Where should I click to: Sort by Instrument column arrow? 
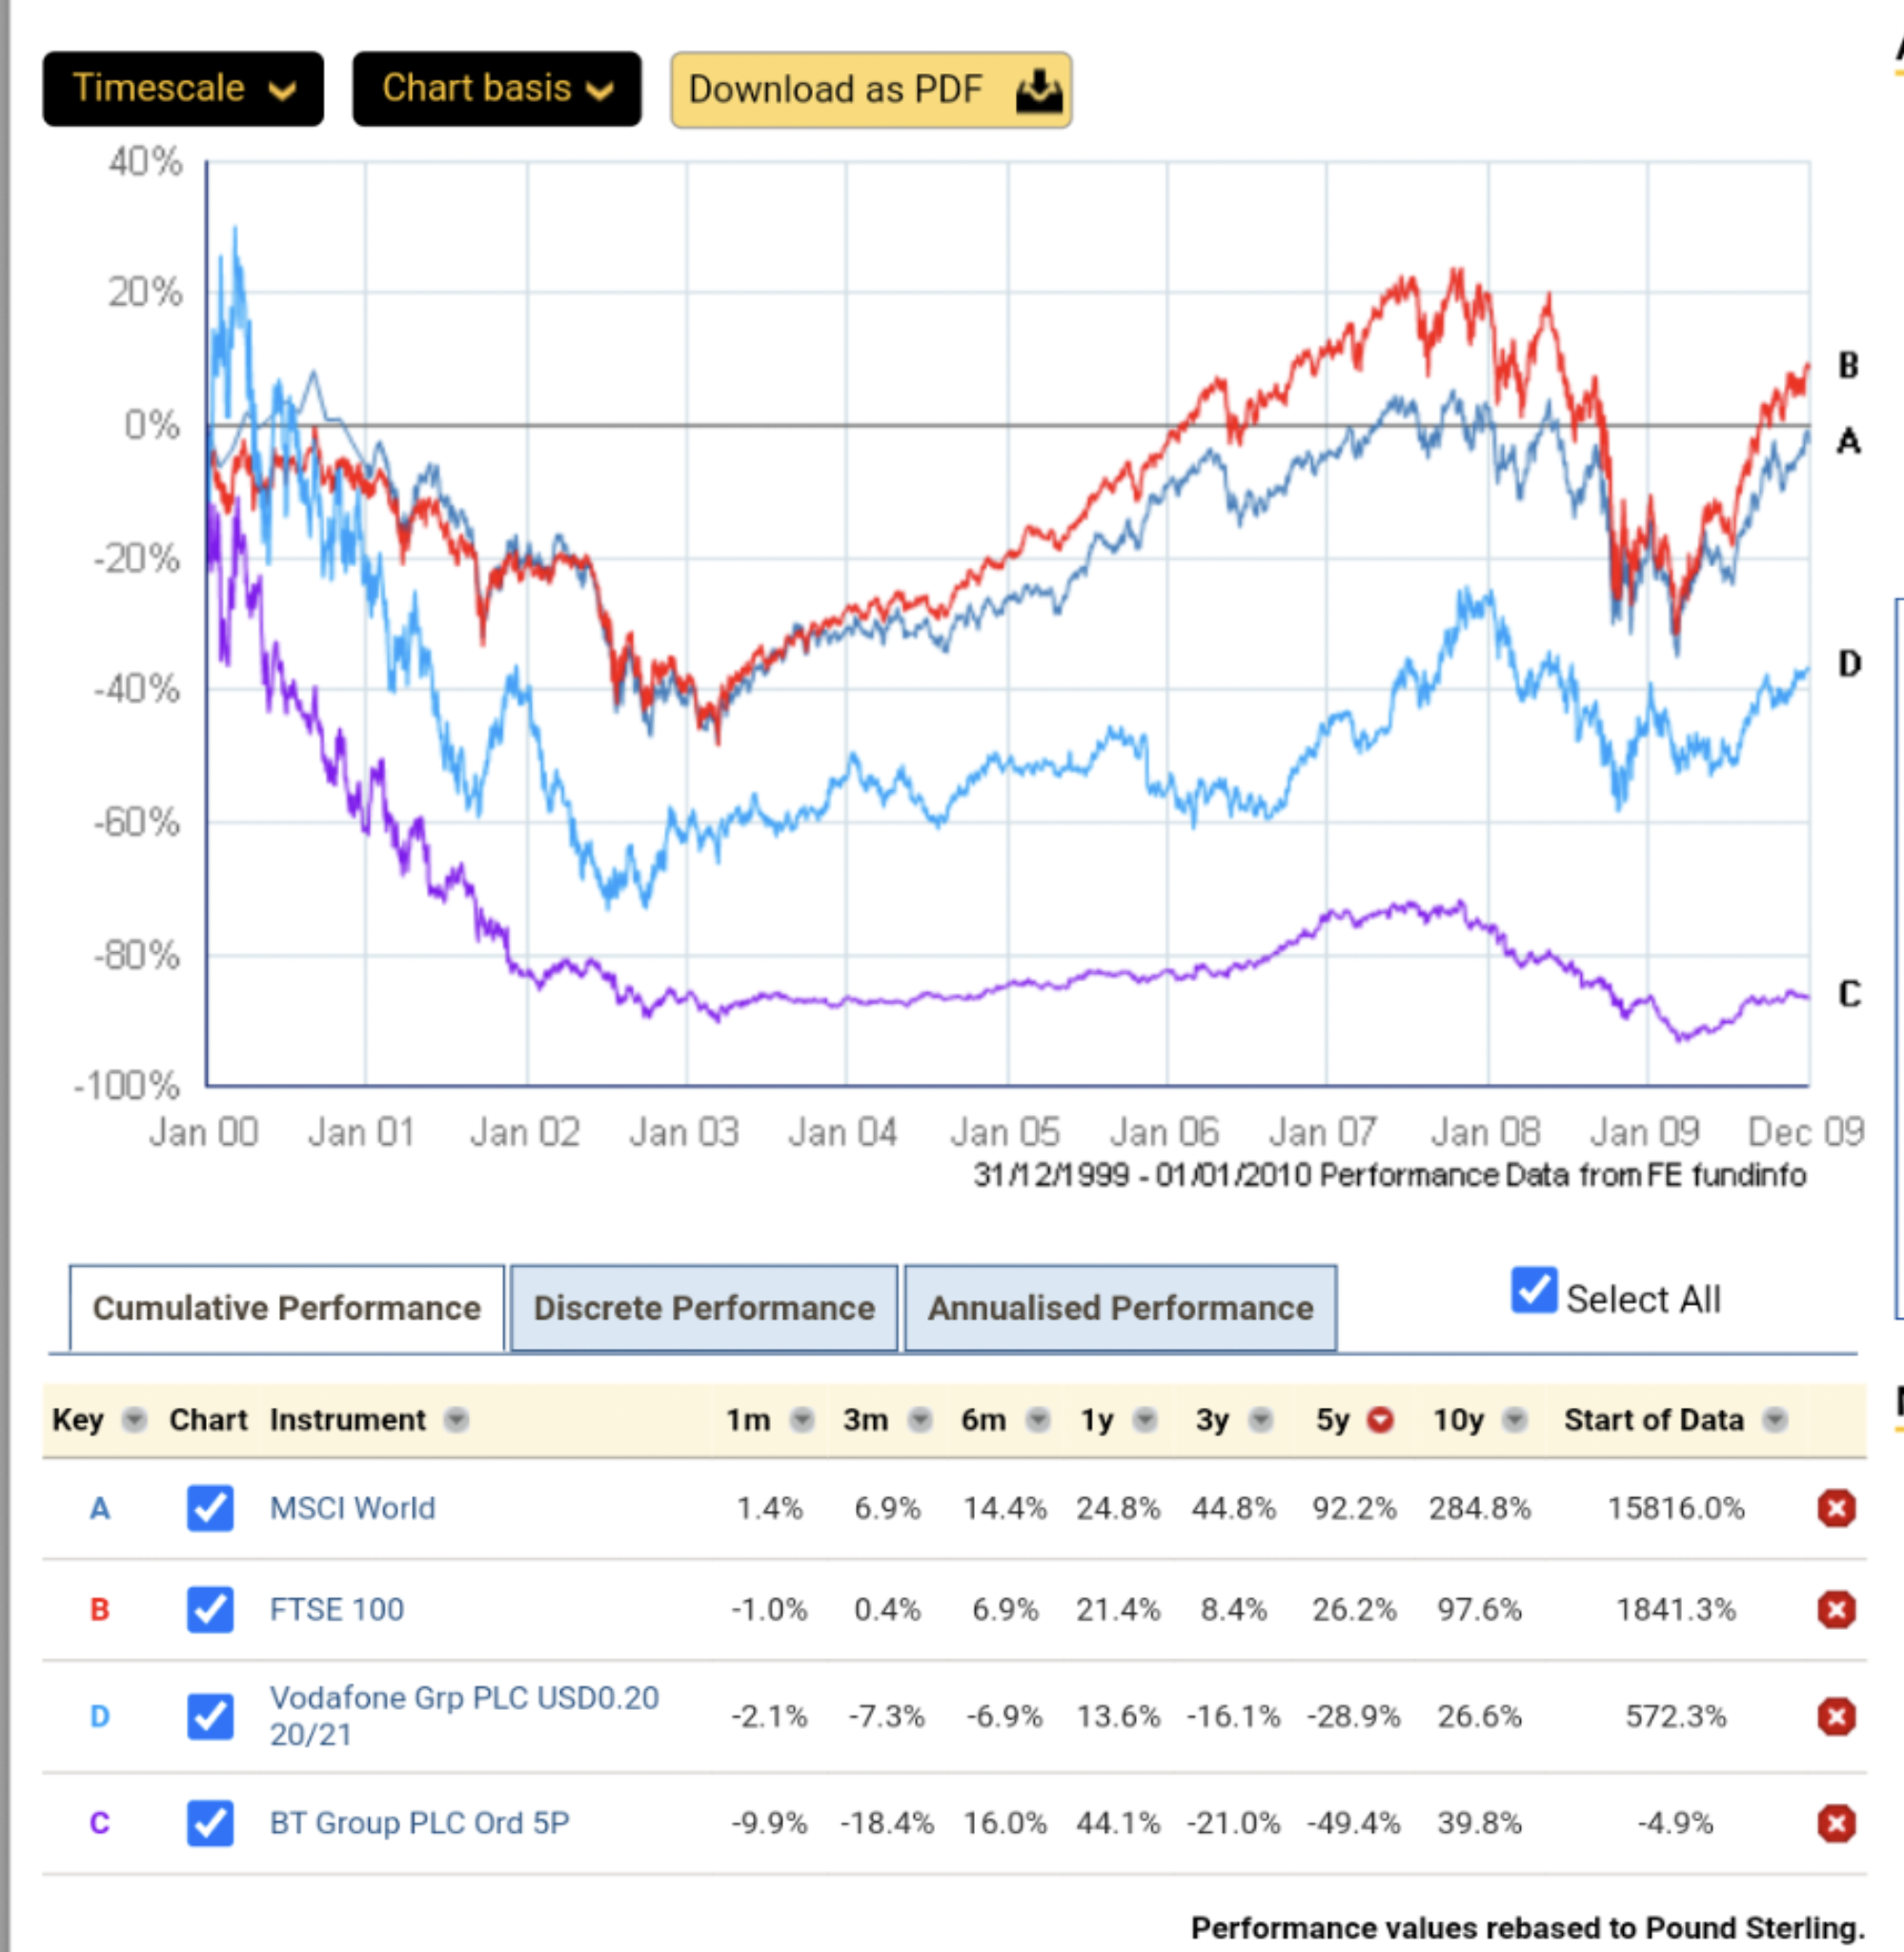pyautogui.click(x=456, y=1419)
